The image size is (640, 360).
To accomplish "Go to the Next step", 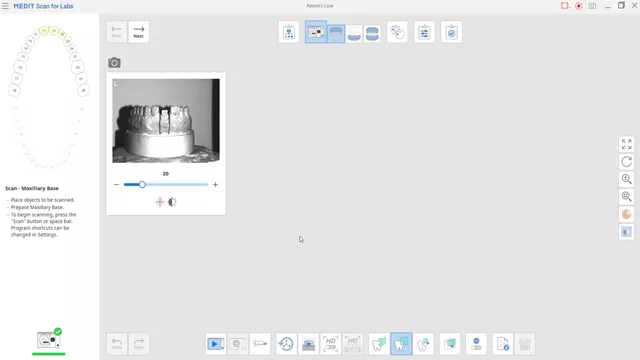I will (x=139, y=32).
